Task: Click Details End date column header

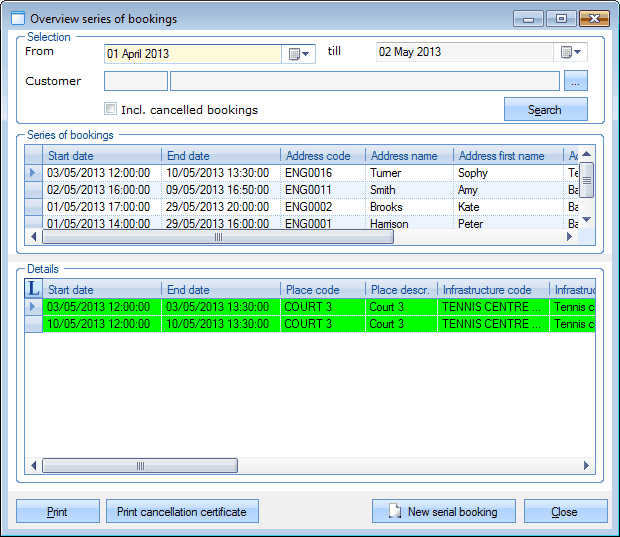Action: pyautogui.click(x=221, y=290)
